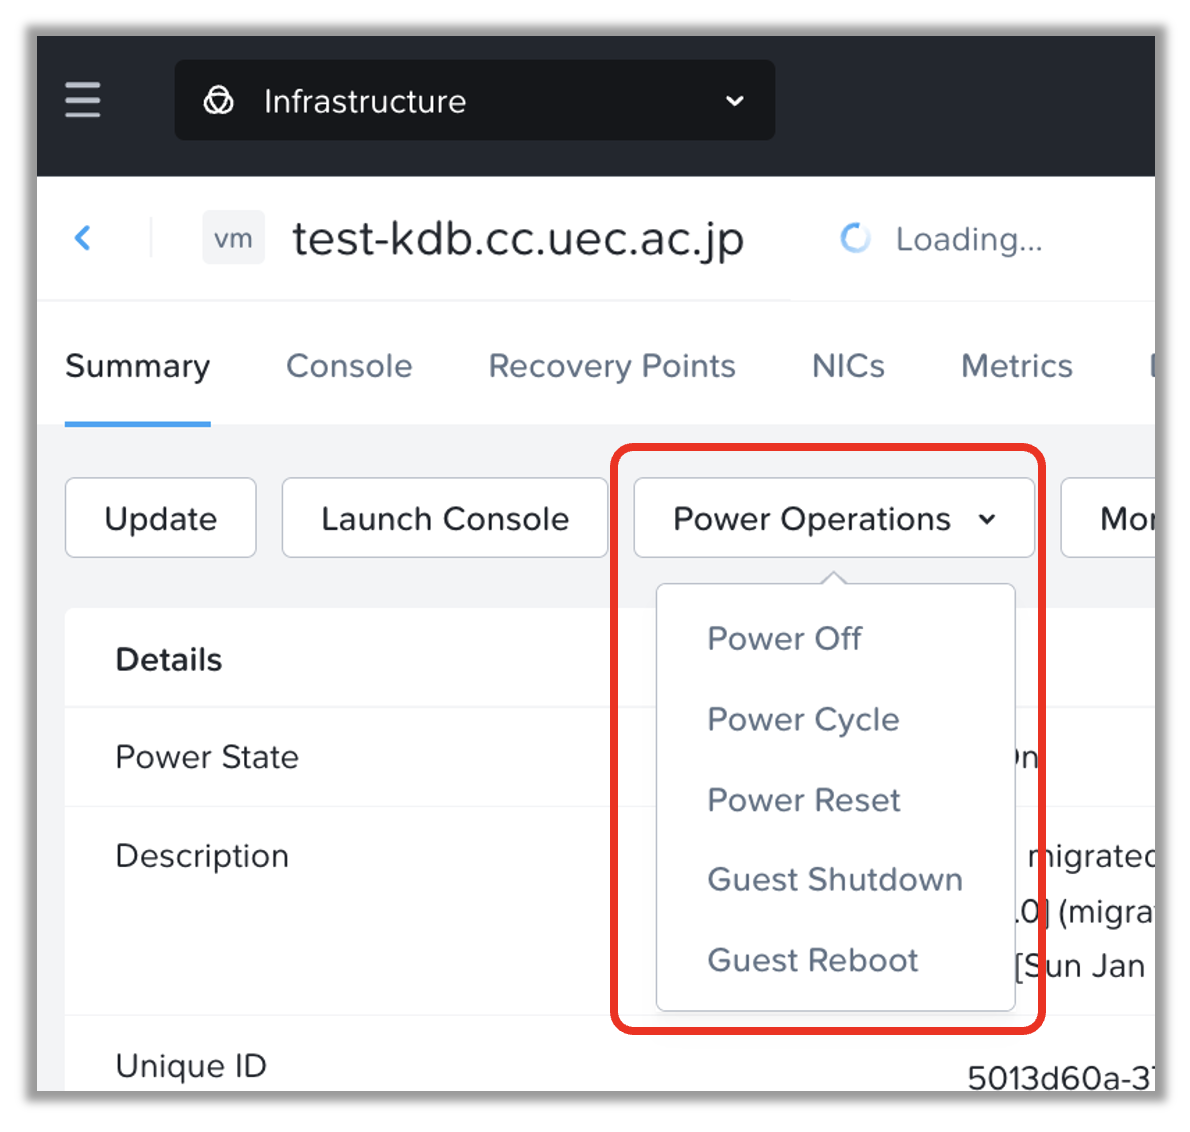The width and height of the screenshot is (1190, 1132).
Task: Select Guest Reboot from the menu
Action: tap(812, 960)
